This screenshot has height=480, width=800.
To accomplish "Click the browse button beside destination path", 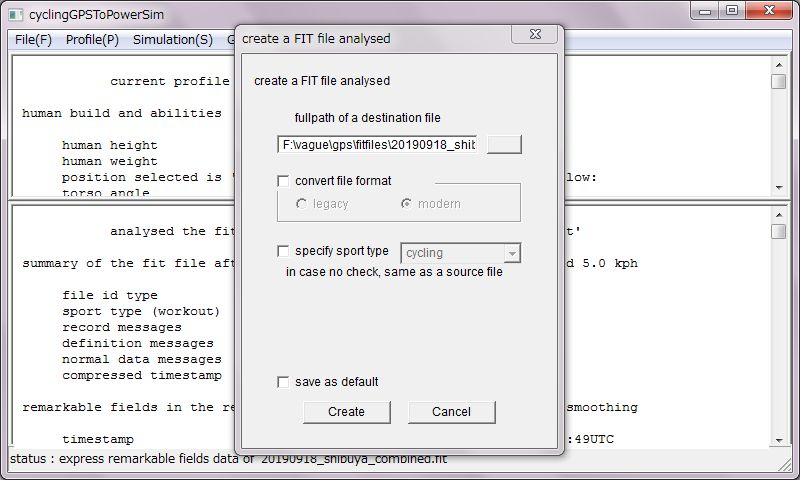I will point(504,144).
